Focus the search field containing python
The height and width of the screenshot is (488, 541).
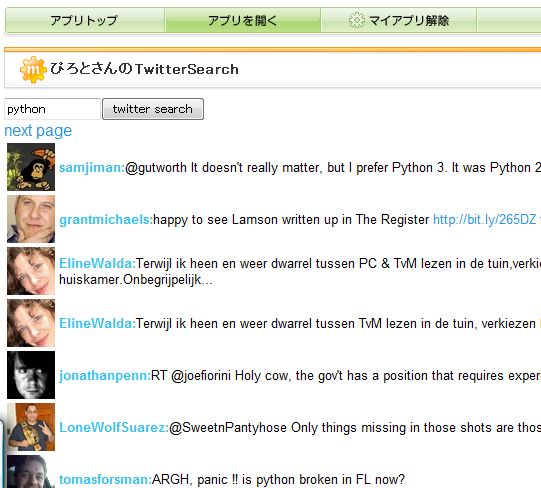[52, 109]
